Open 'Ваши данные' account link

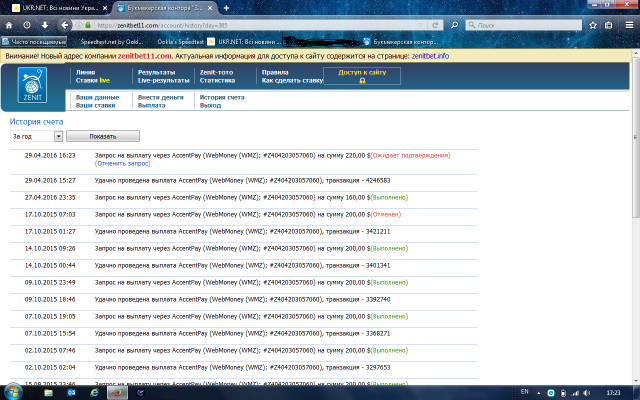[x=98, y=98]
